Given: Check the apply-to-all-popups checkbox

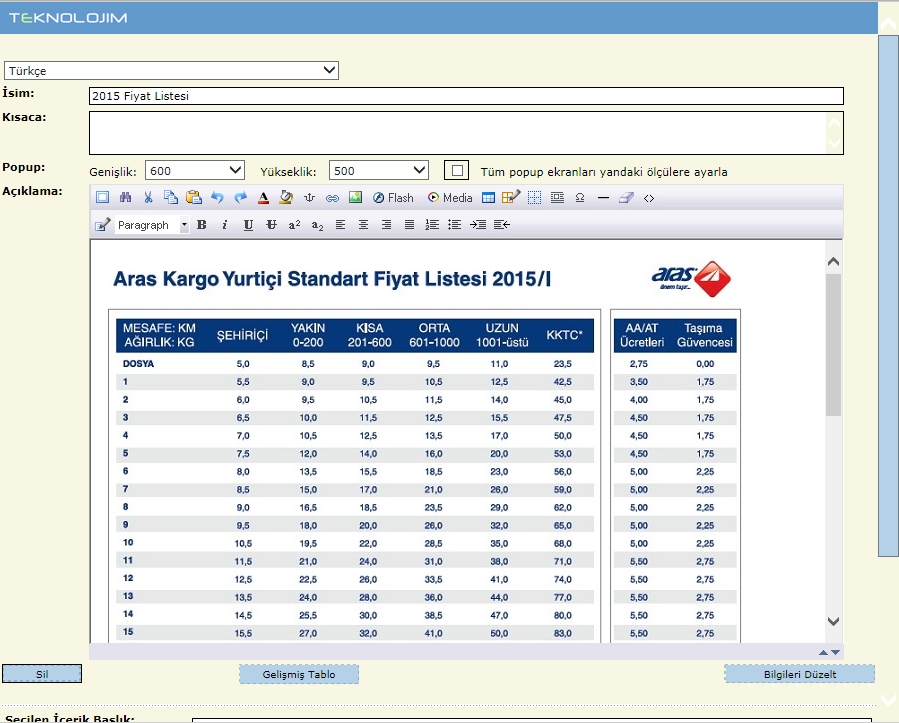Looking at the screenshot, I should pyautogui.click(x=457, y=170).
